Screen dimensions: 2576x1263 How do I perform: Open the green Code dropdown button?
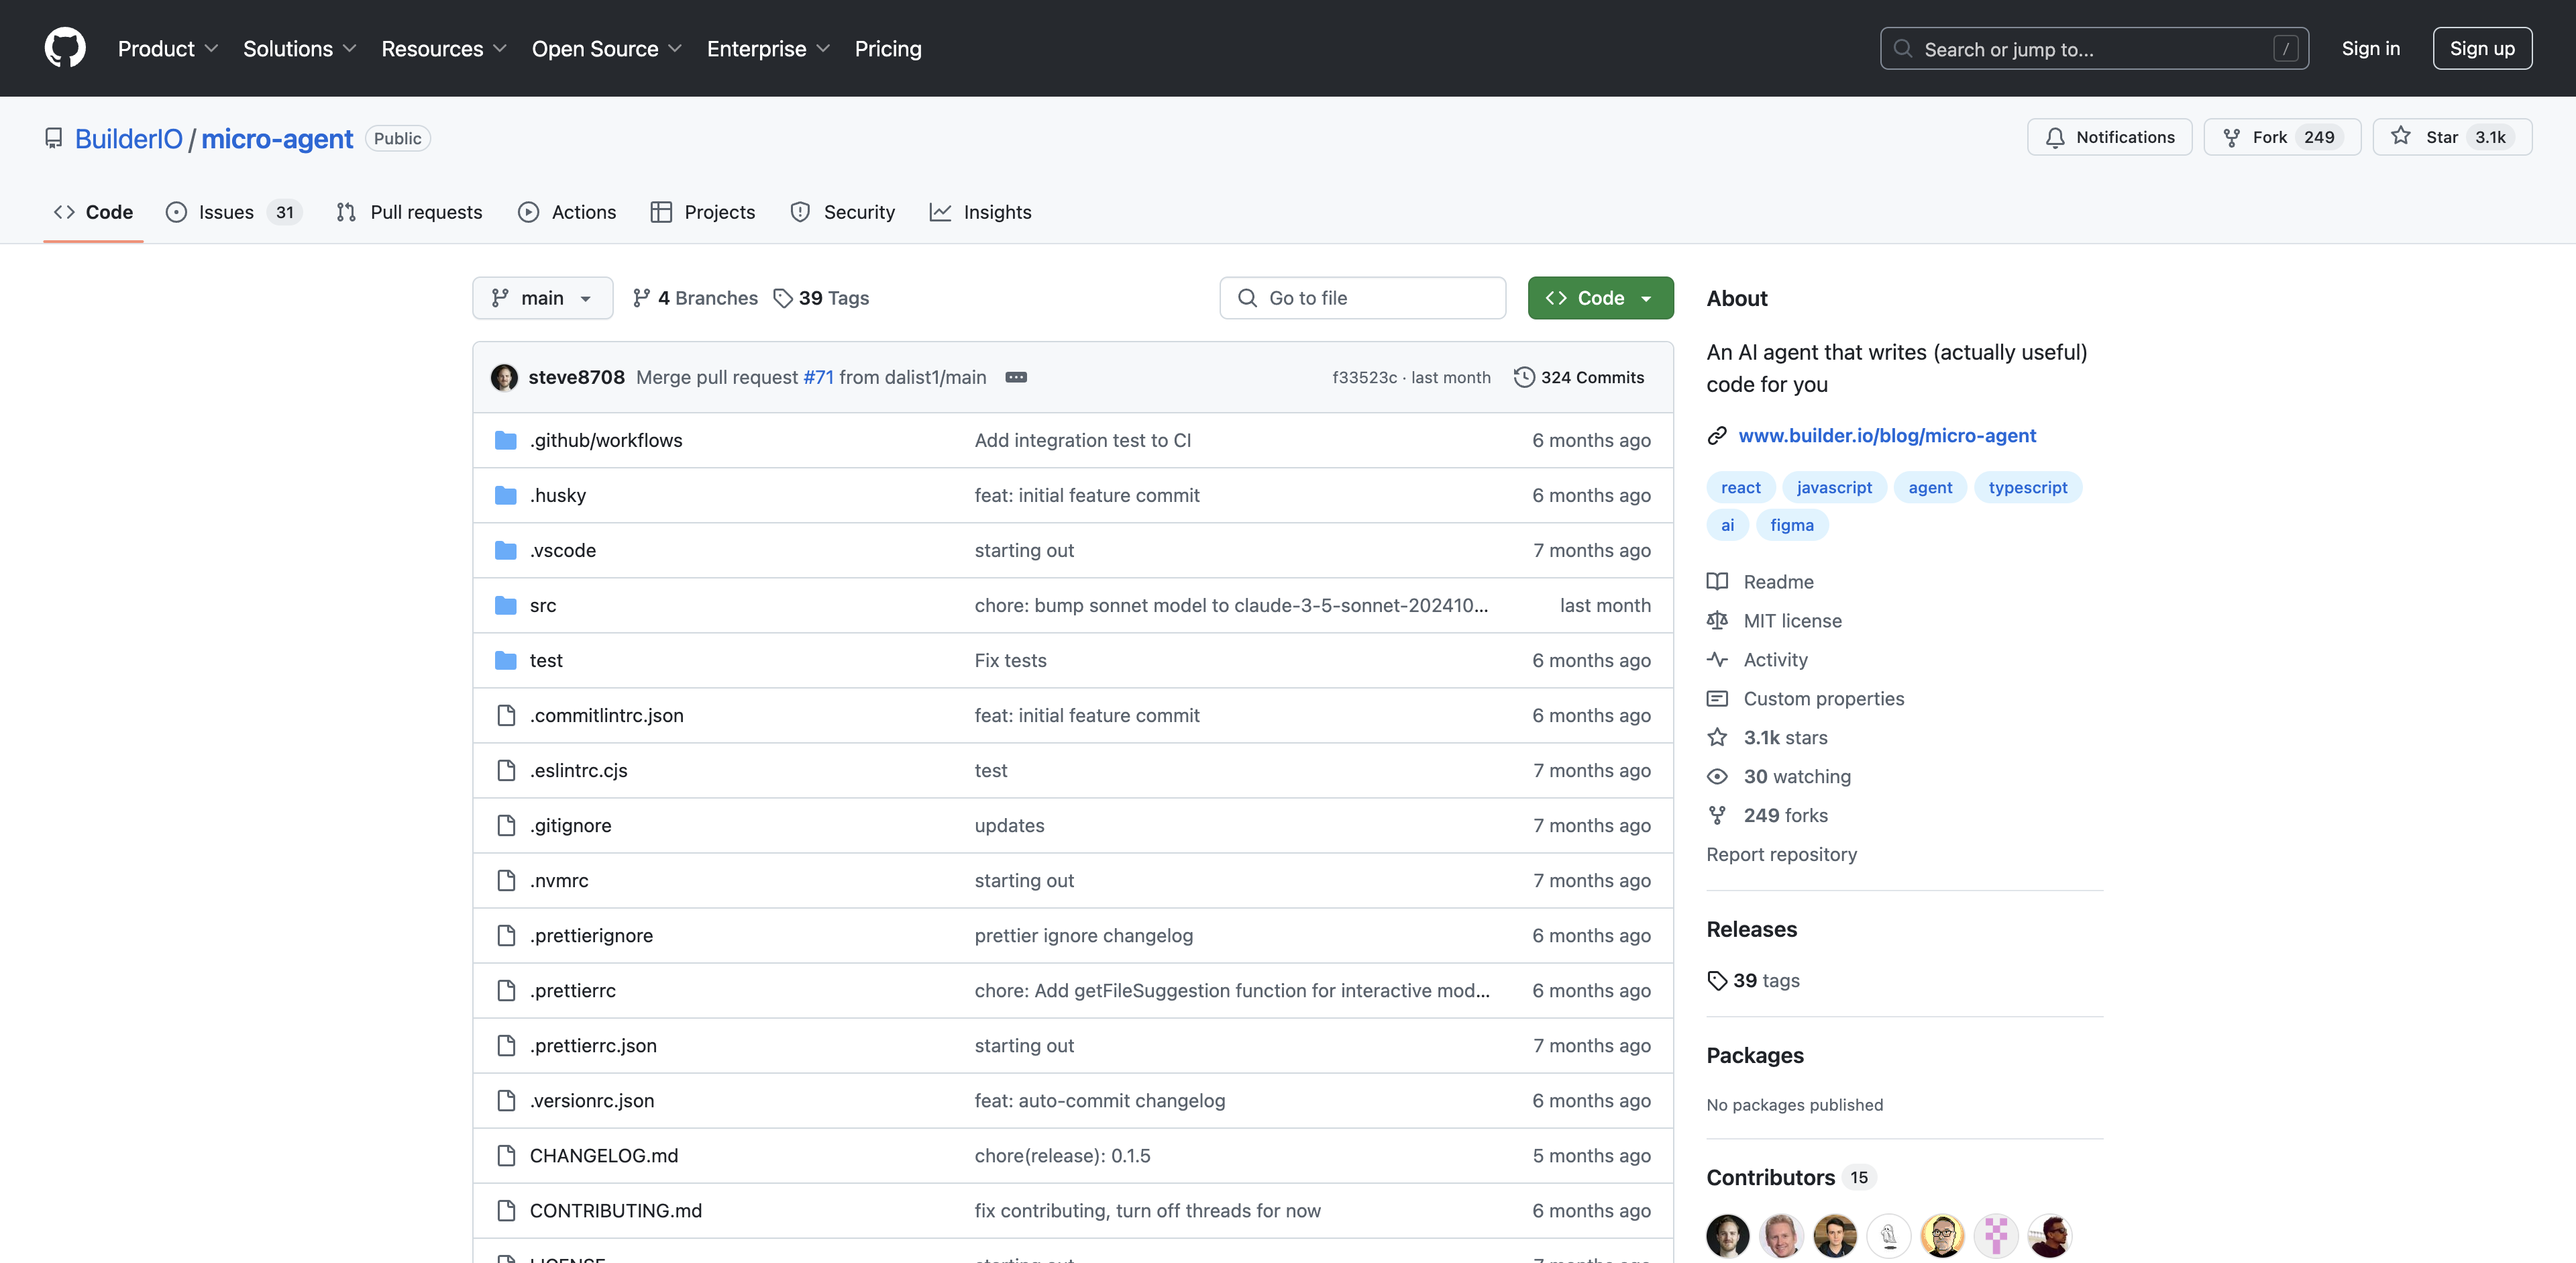tap(1600, 298)
